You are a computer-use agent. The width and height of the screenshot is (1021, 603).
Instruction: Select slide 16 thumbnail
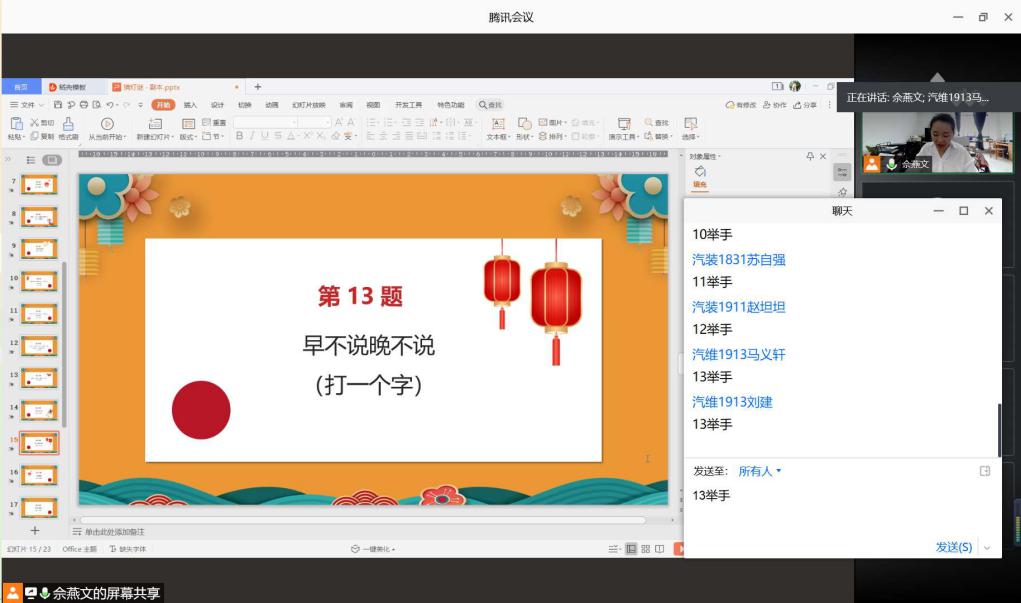coord(39,475)
